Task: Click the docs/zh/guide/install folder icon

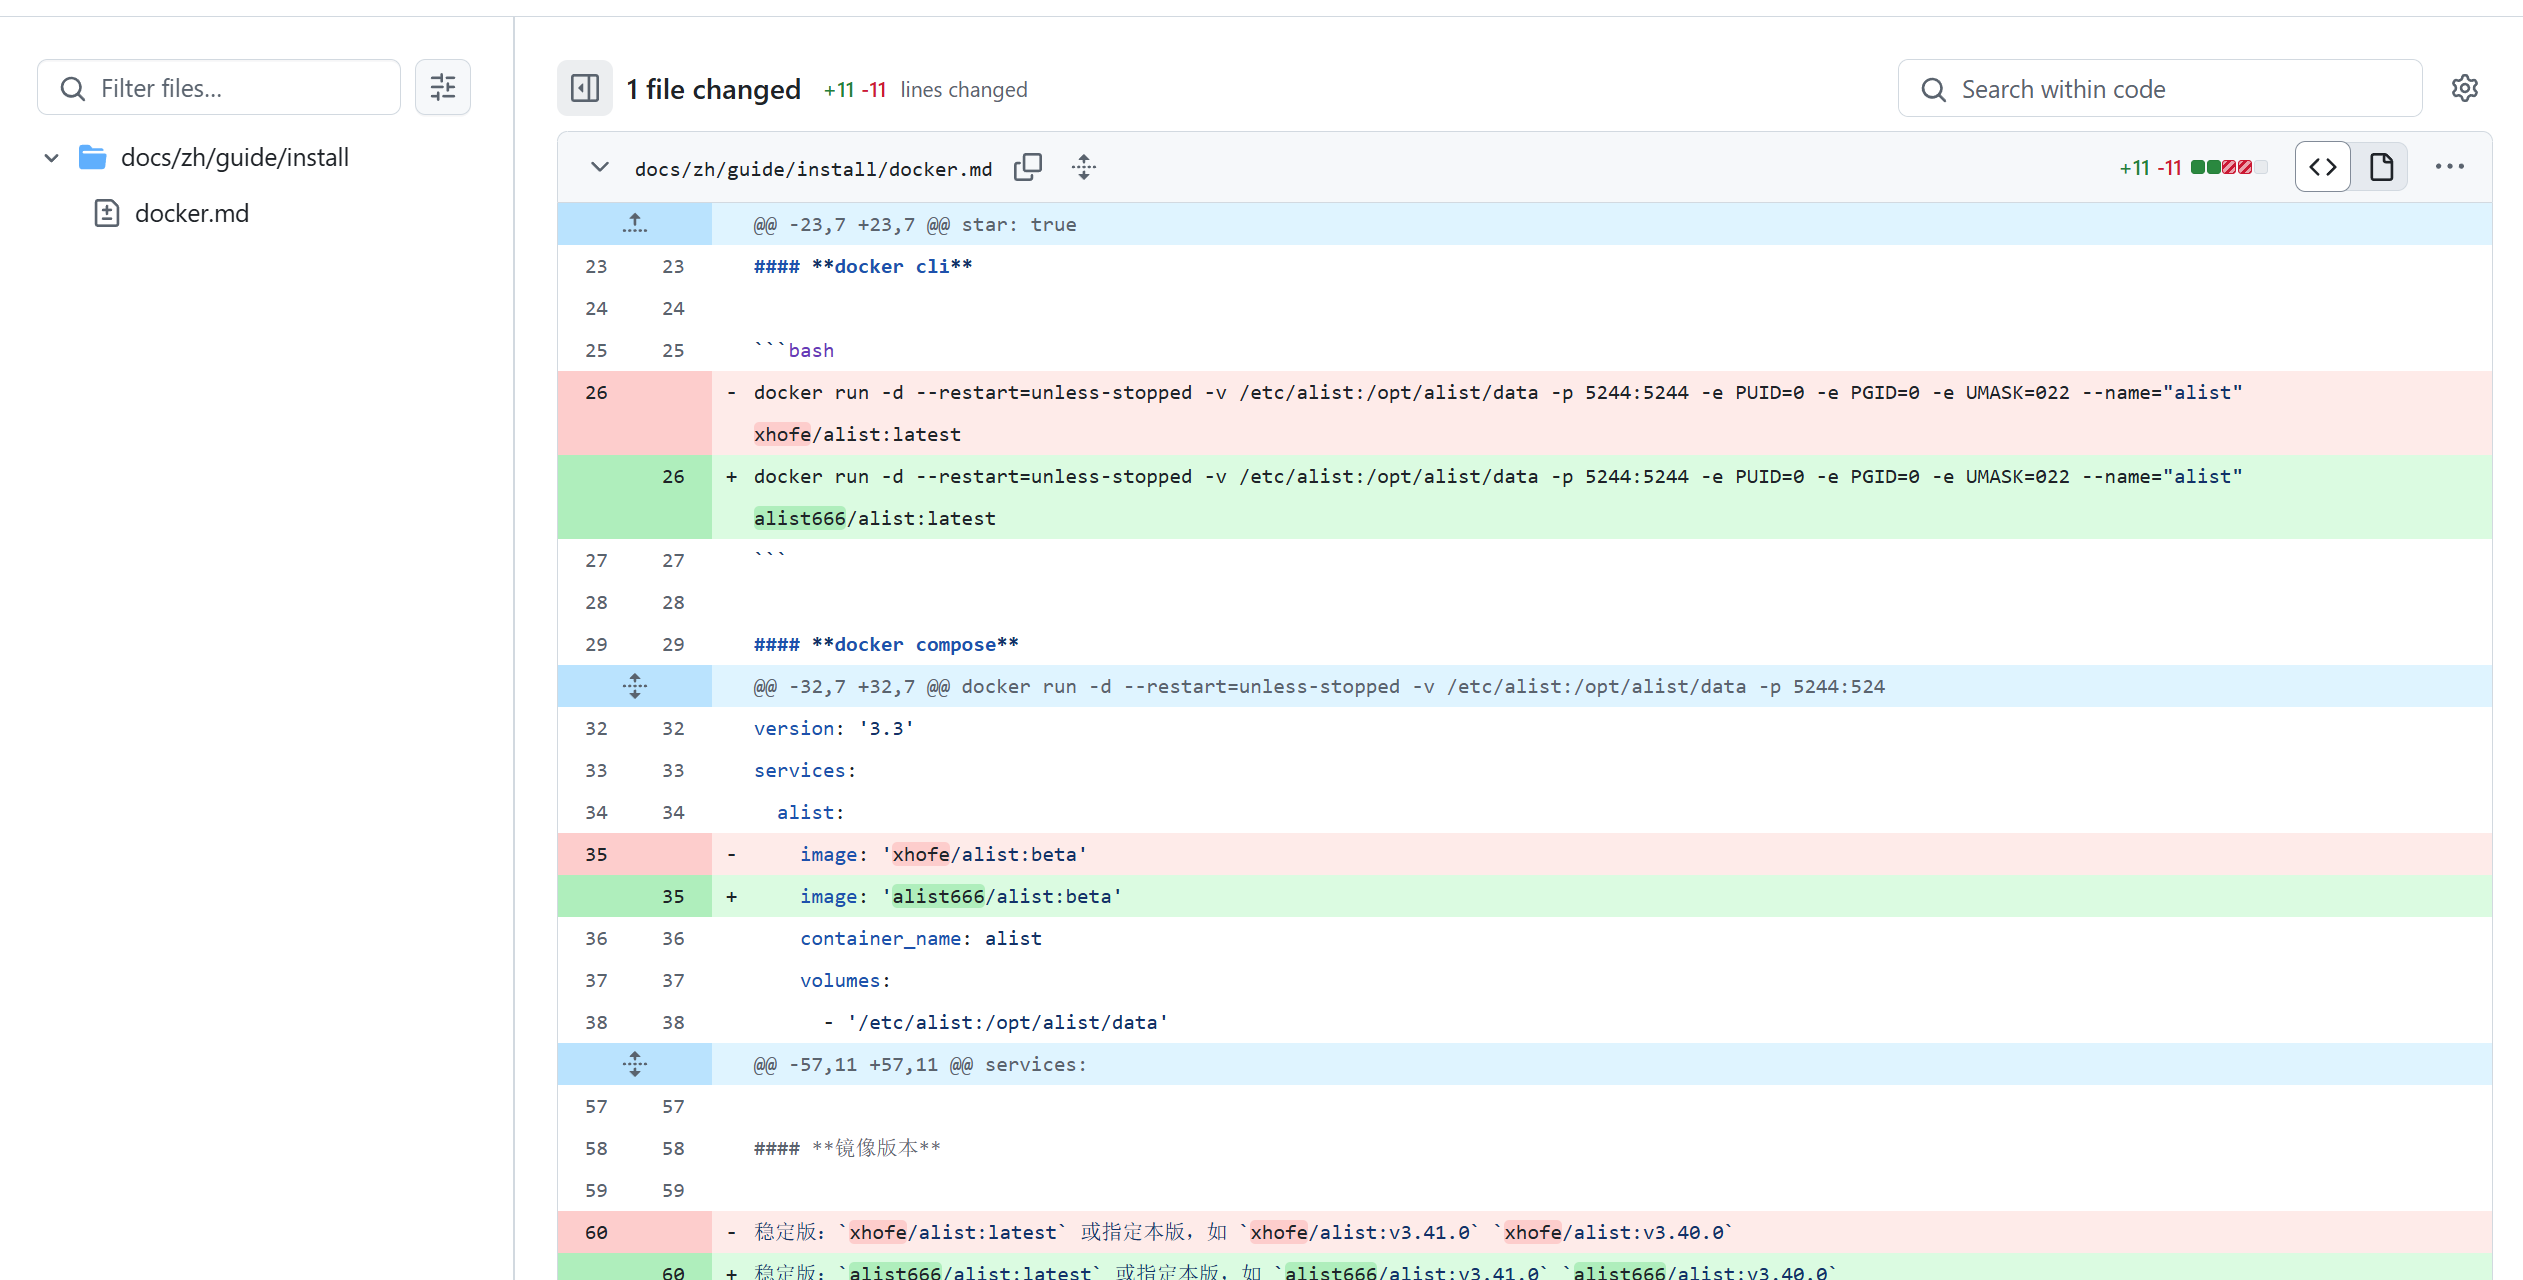Action: (93, 157)
